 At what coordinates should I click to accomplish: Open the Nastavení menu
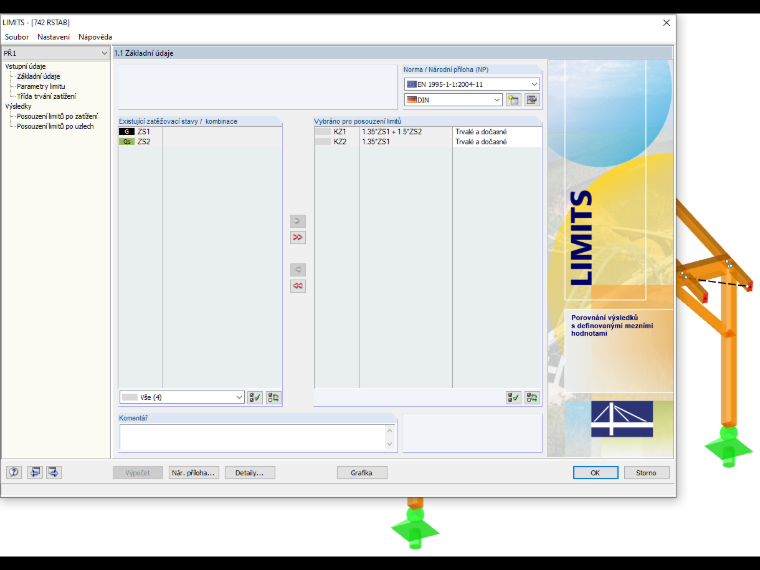53,37
